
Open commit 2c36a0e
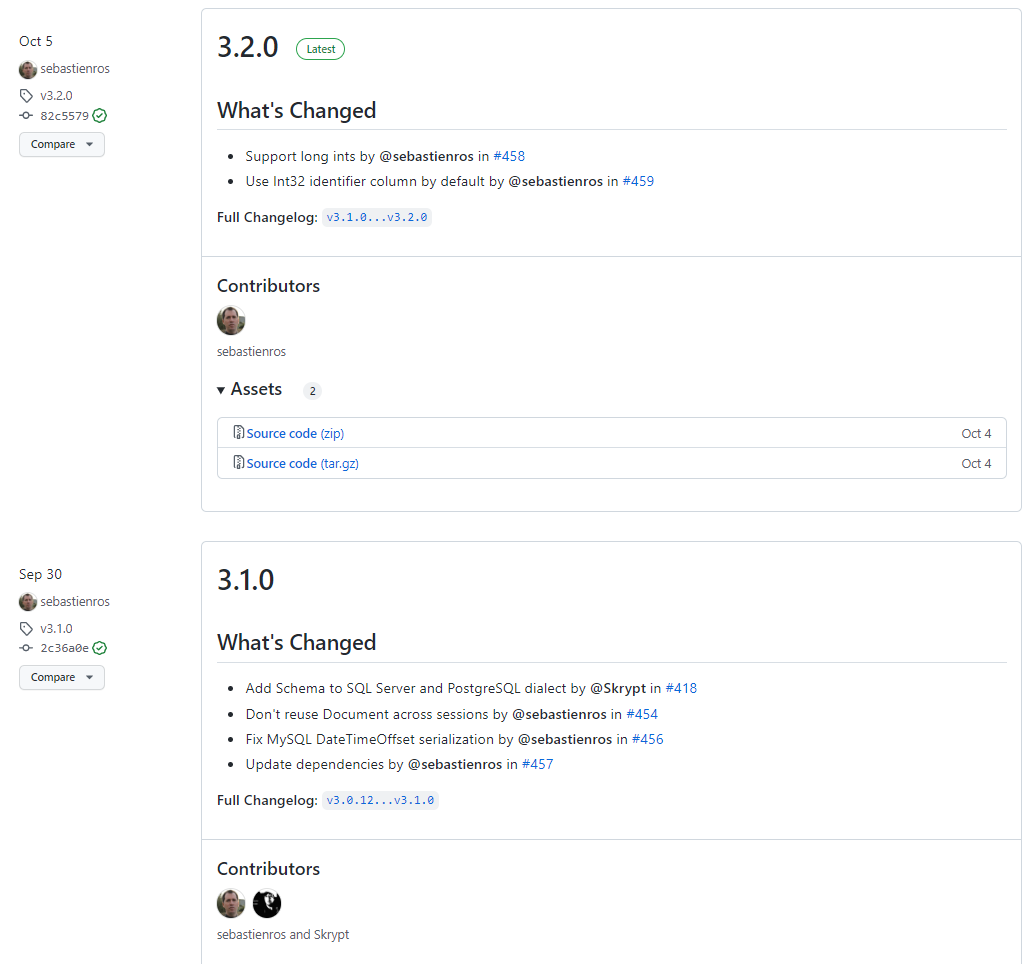65,648
